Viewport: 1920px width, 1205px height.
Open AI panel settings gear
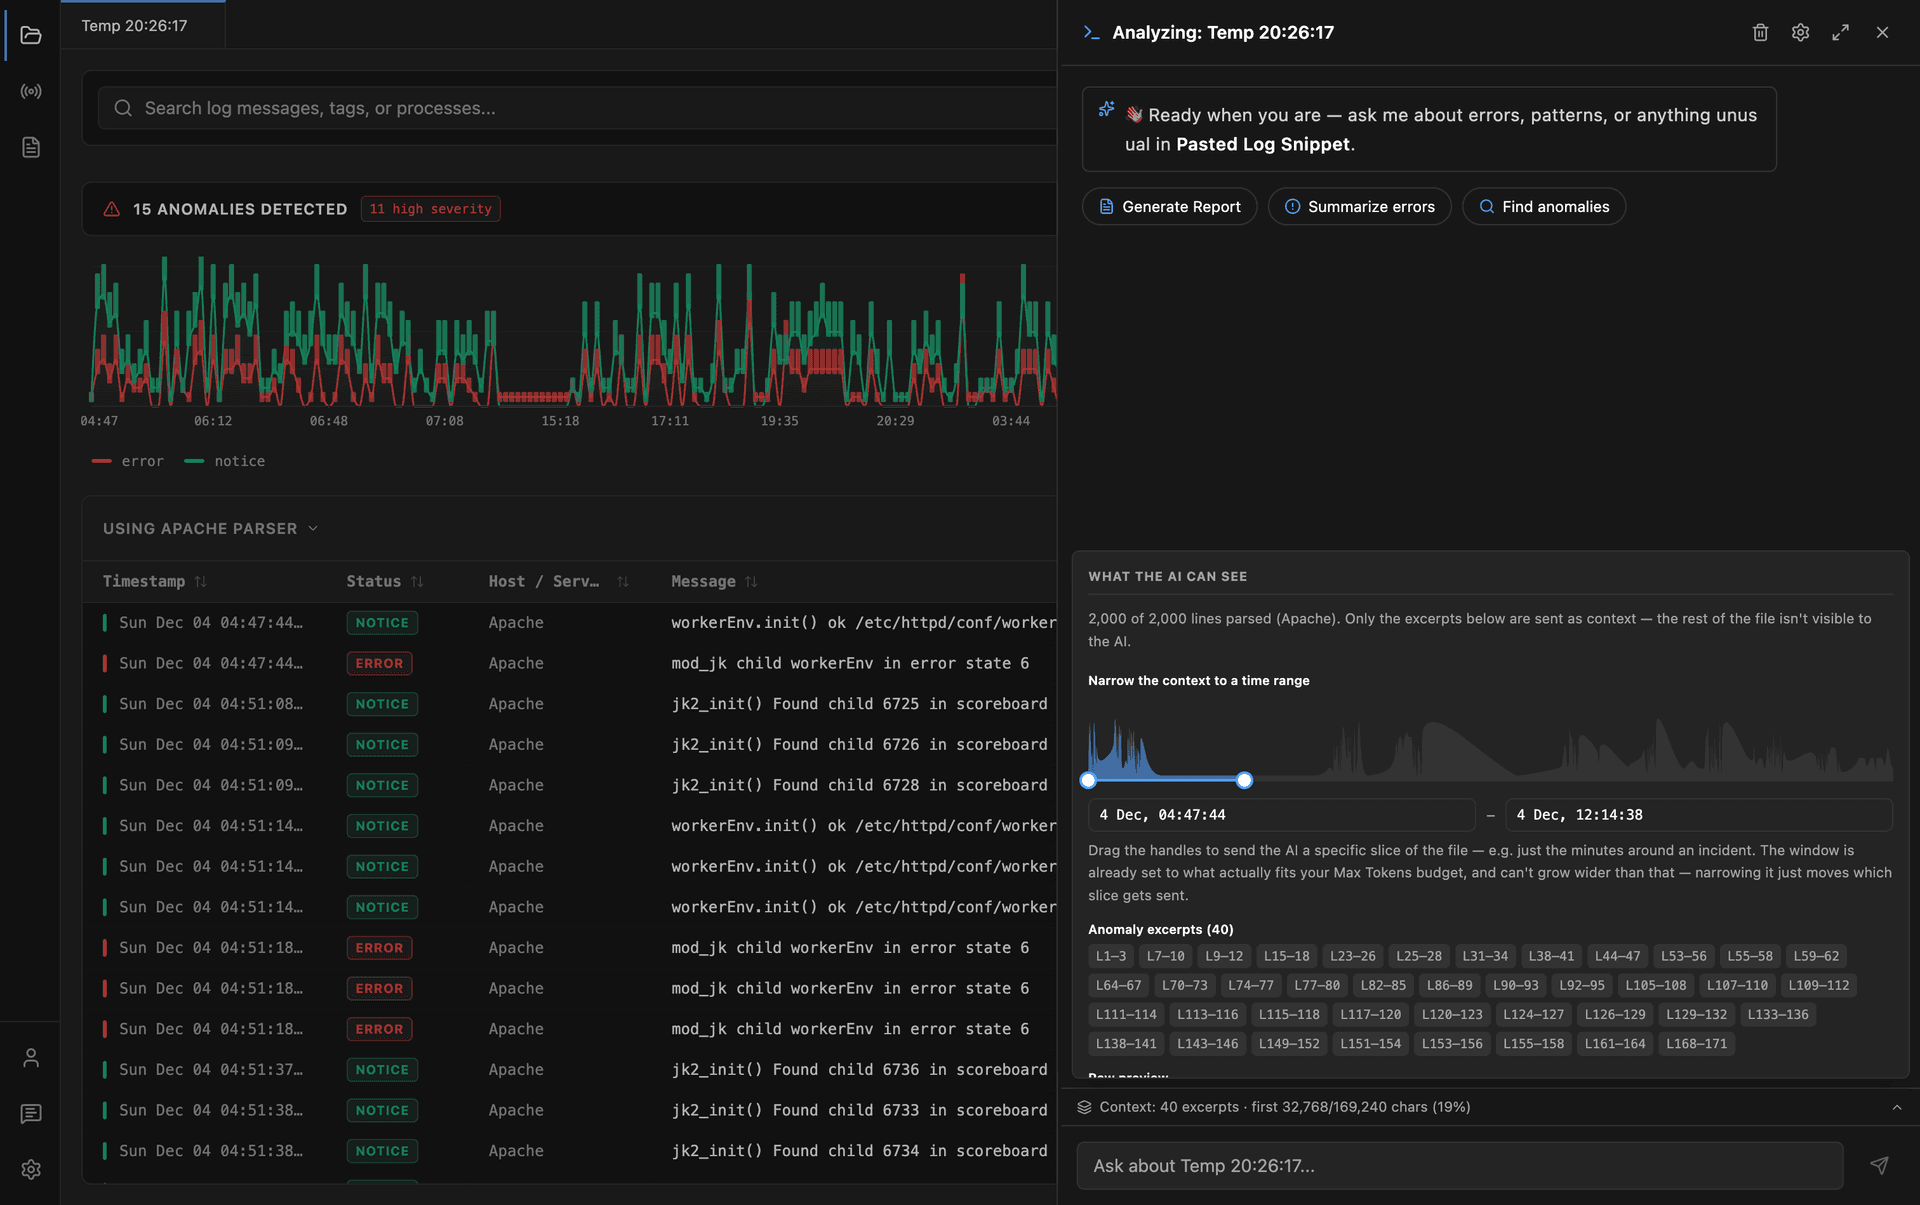[x=1800, y=33]
